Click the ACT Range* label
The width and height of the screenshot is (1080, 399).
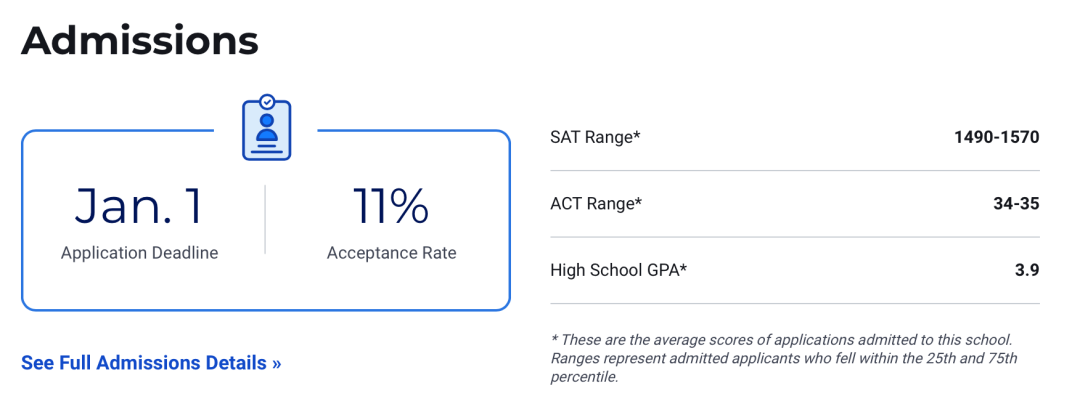click(x=596, y=203)
